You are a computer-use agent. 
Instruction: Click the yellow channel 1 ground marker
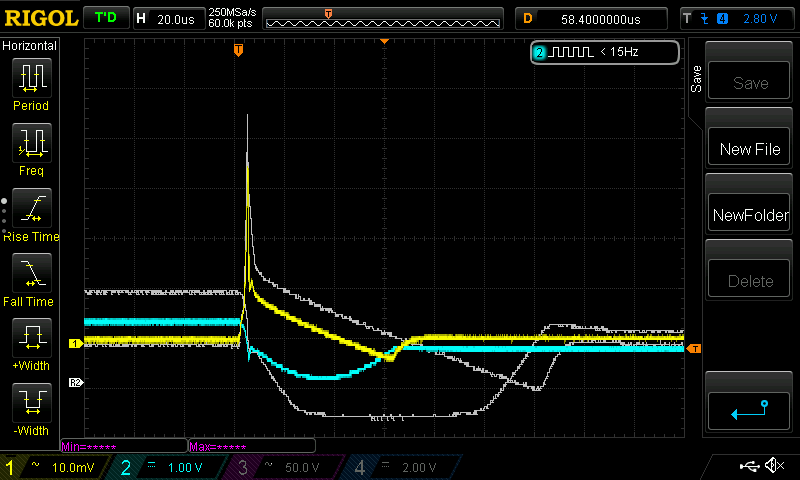tap(76, 343)
